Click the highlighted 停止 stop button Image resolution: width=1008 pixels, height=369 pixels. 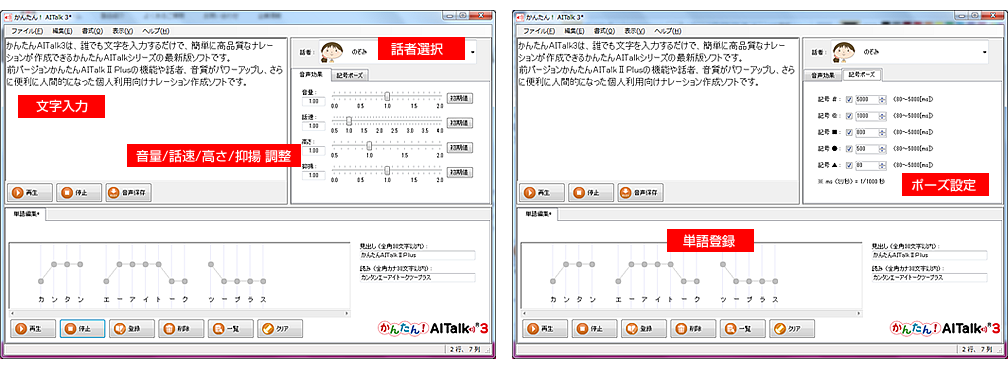(x=82, y=328)
